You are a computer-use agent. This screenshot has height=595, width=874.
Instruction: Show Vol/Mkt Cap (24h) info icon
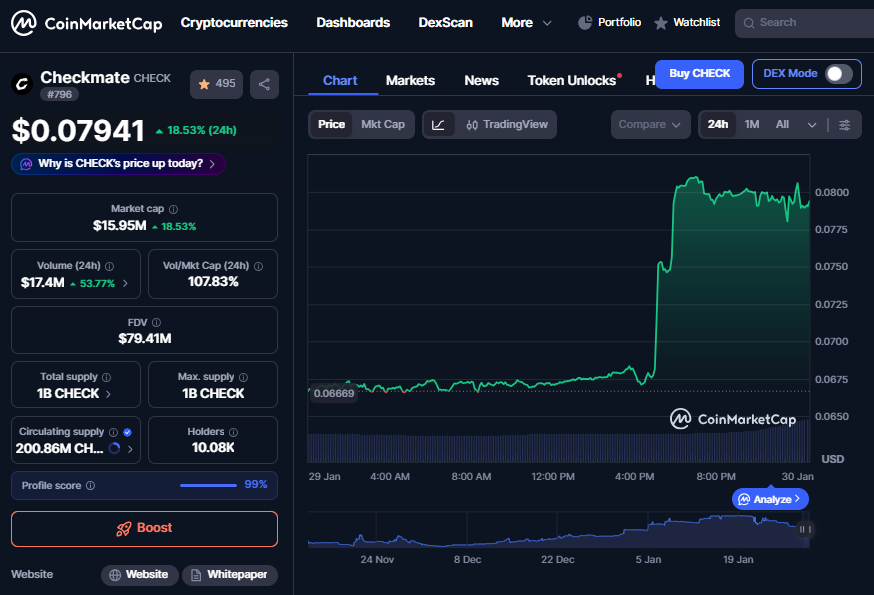(x=258, y=266)
